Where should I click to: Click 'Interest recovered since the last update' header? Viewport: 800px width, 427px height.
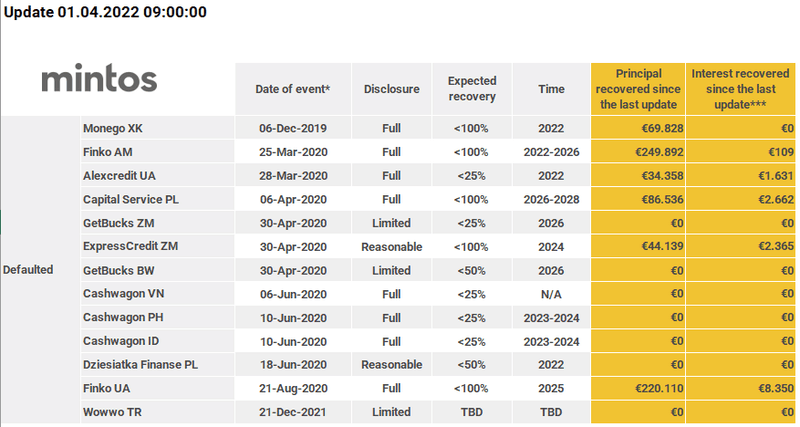tap(741, 89)
